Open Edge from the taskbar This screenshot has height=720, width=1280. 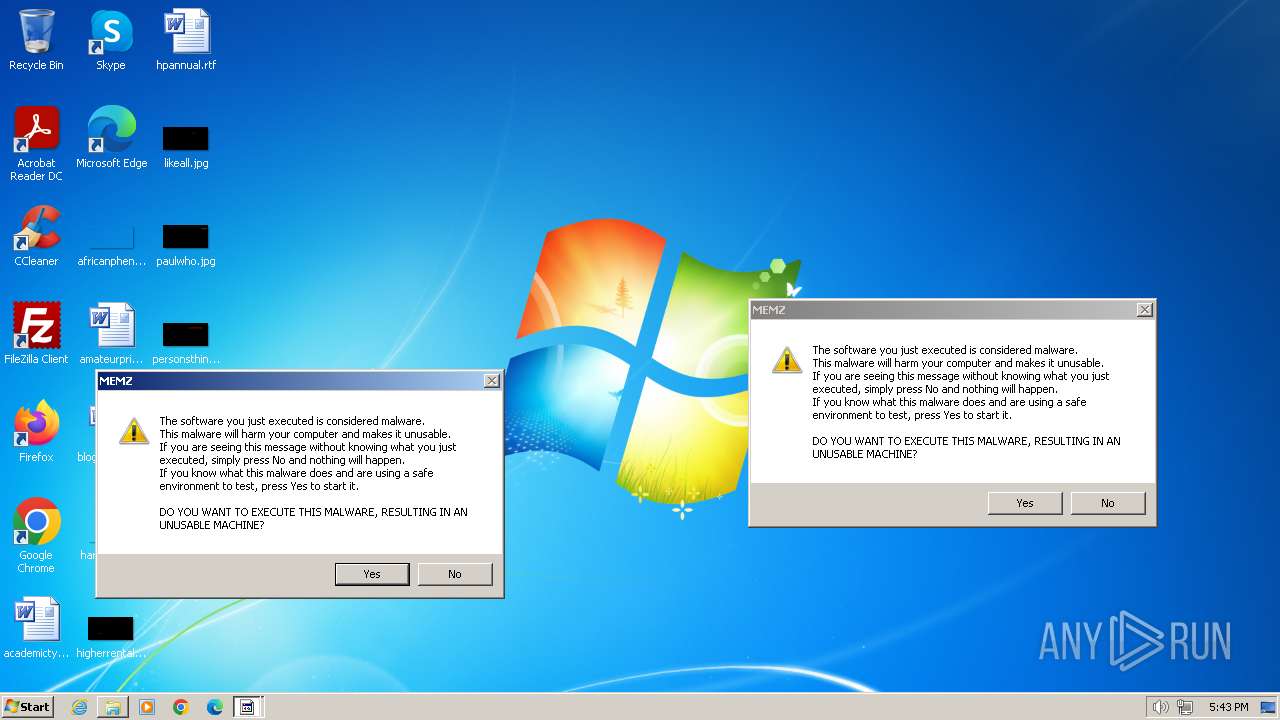pos(215,707)
